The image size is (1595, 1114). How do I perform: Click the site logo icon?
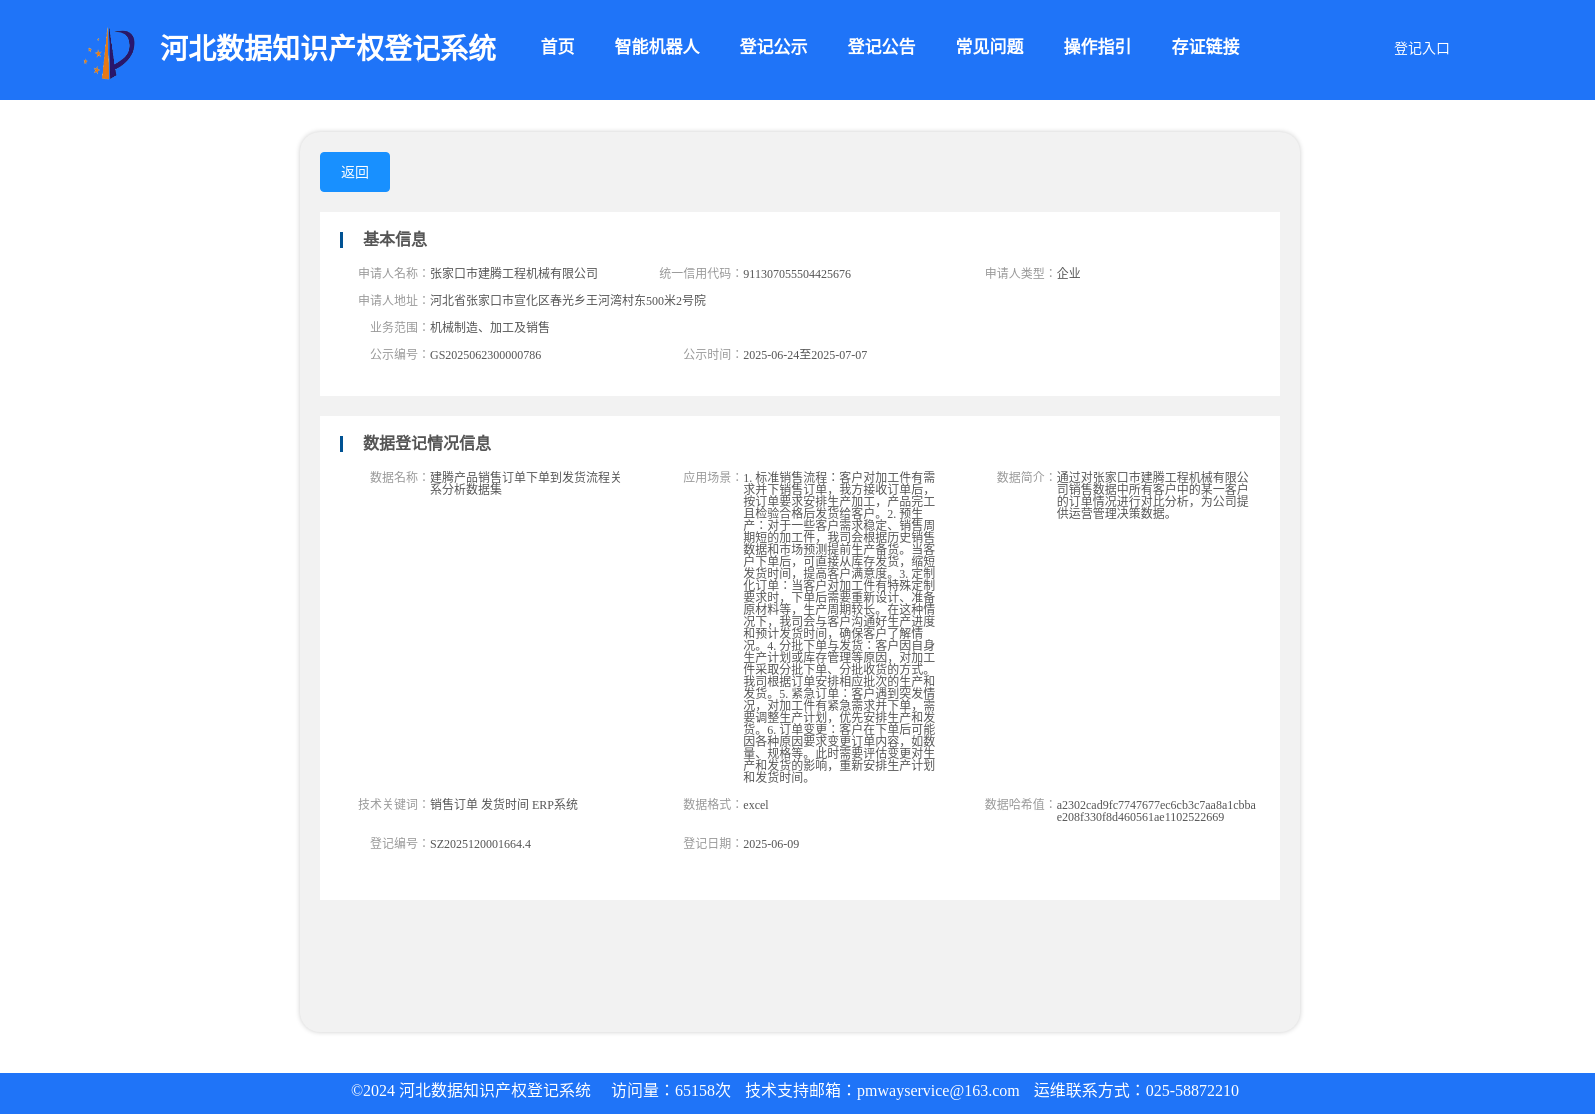pyautogui.click(x=109, y=52)
